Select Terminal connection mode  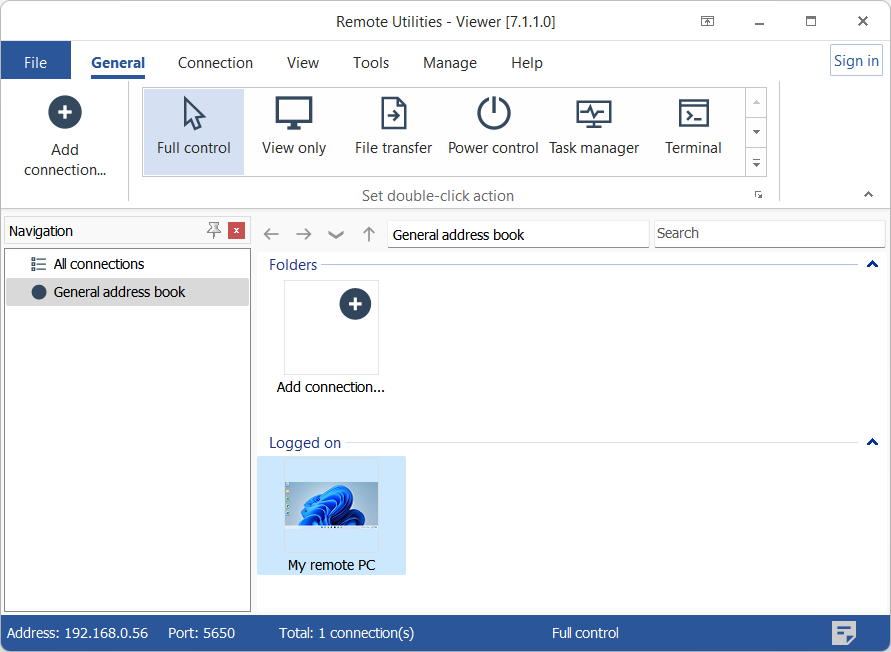click(693, 128)
